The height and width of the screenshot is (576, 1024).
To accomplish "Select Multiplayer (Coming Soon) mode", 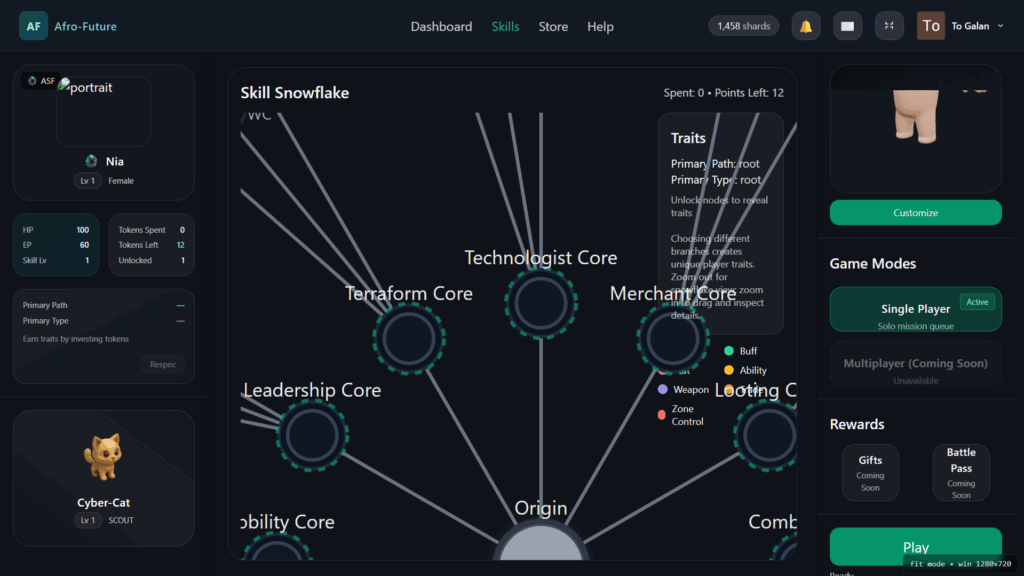I will tap(915, 364).
